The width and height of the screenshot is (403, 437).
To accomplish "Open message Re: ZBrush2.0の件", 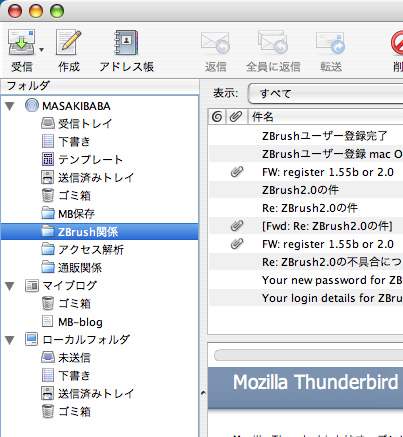I will coord(310,208).
